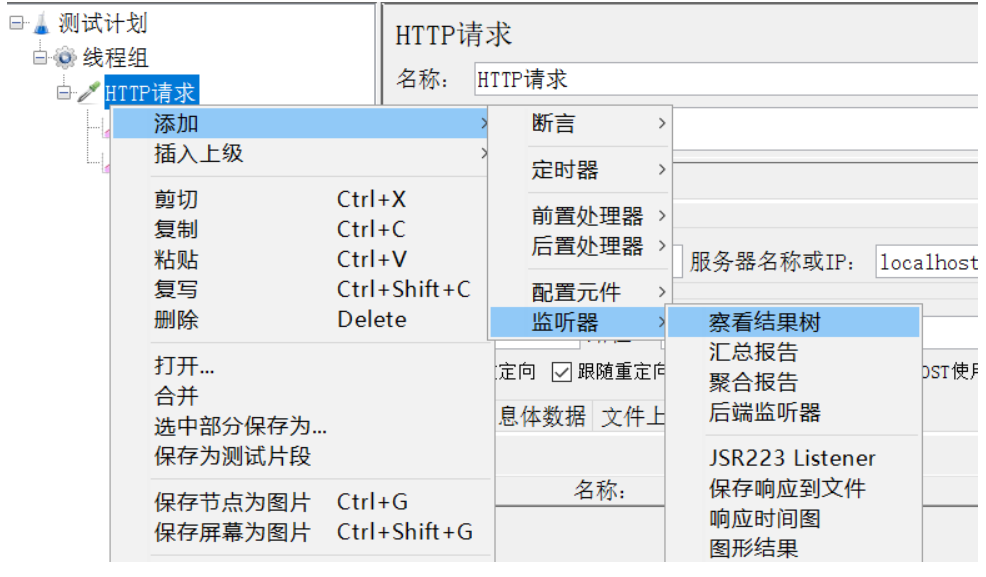
Task: Open the 添加 submenu
Action: [301, 123]
